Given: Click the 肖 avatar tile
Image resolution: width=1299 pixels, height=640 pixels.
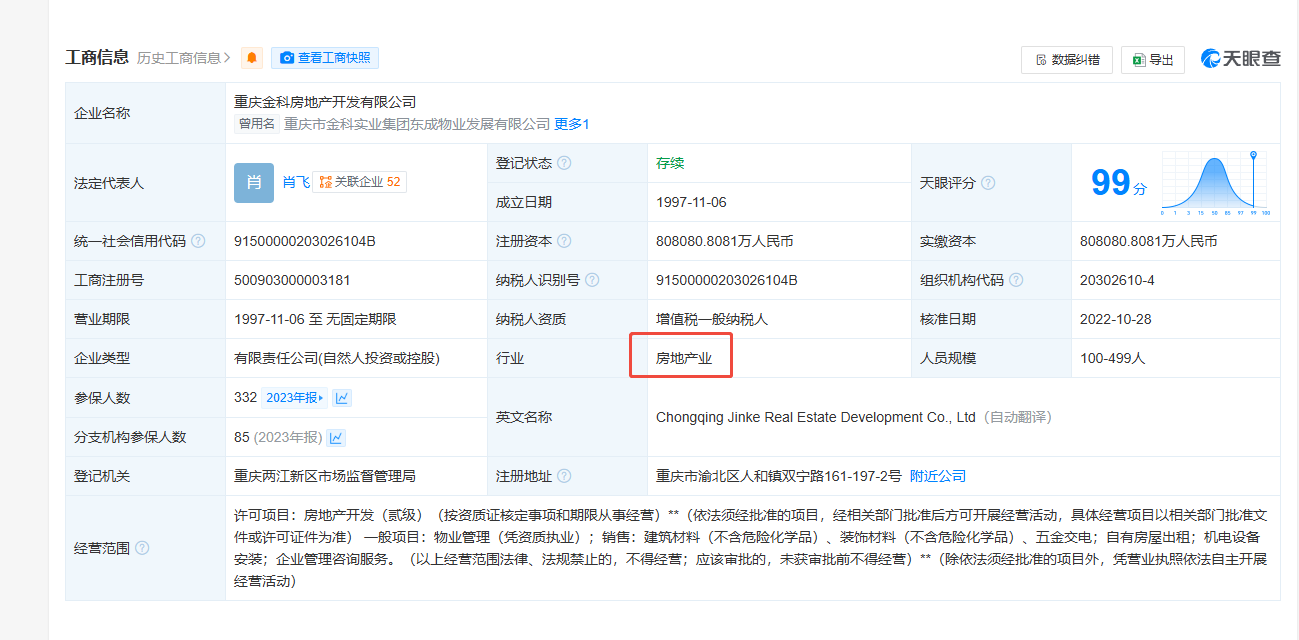Looking at the screenshot, I should point(254,183).
